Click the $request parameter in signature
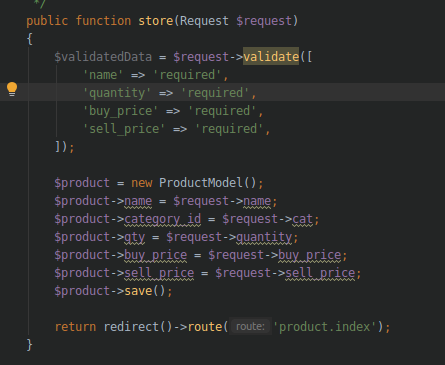The width and height of the screenshot is (445, 365). (x=264, y=21)
